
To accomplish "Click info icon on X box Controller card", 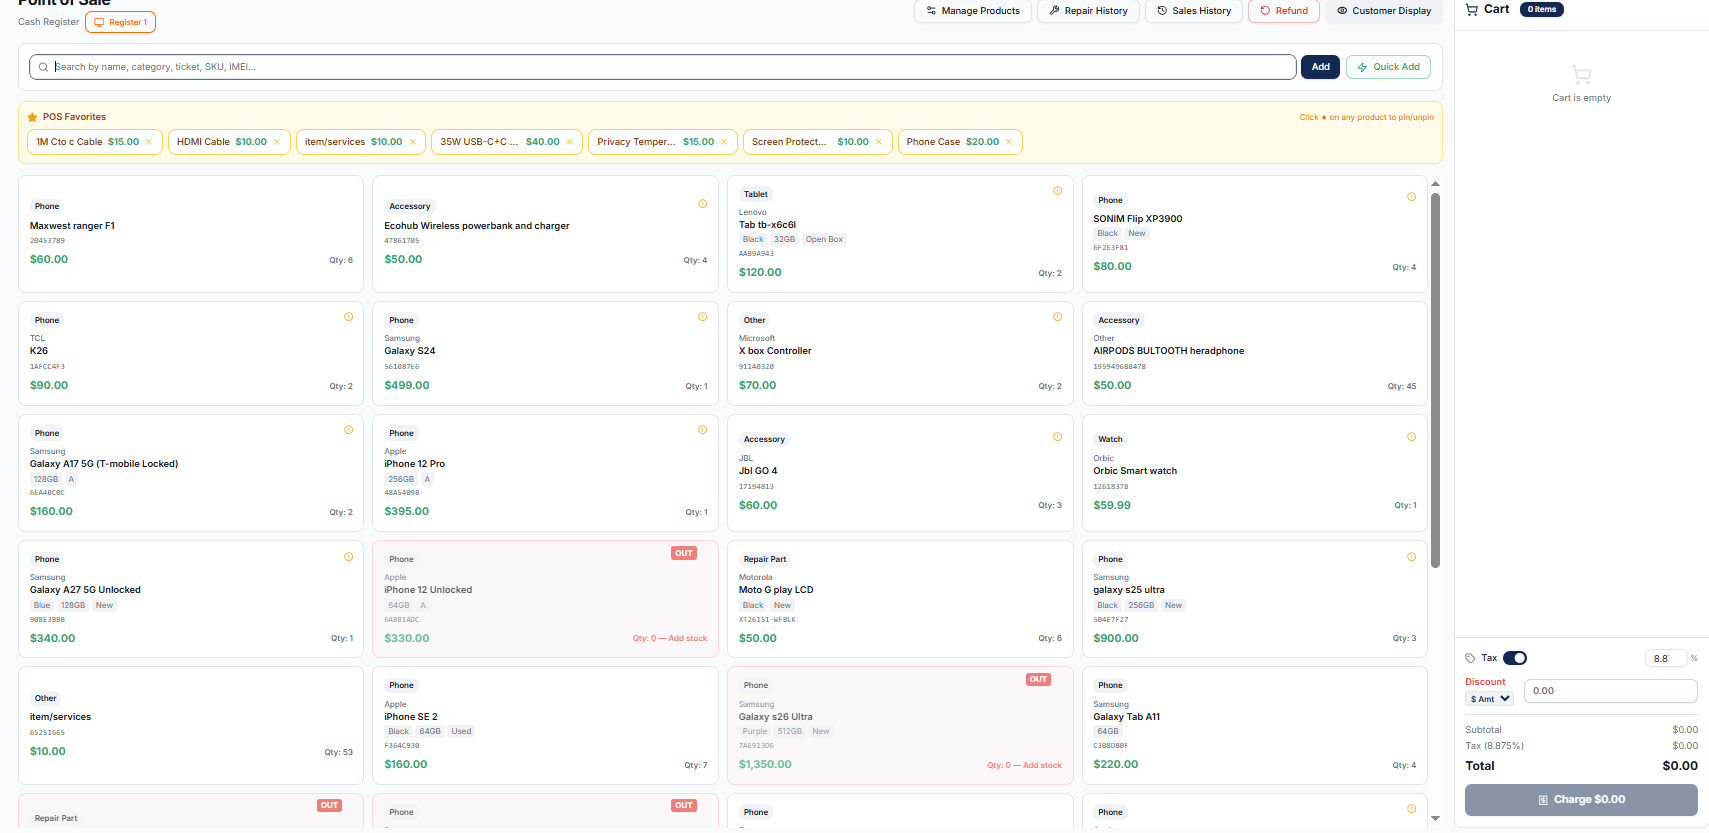I will tap(1057, 317).
